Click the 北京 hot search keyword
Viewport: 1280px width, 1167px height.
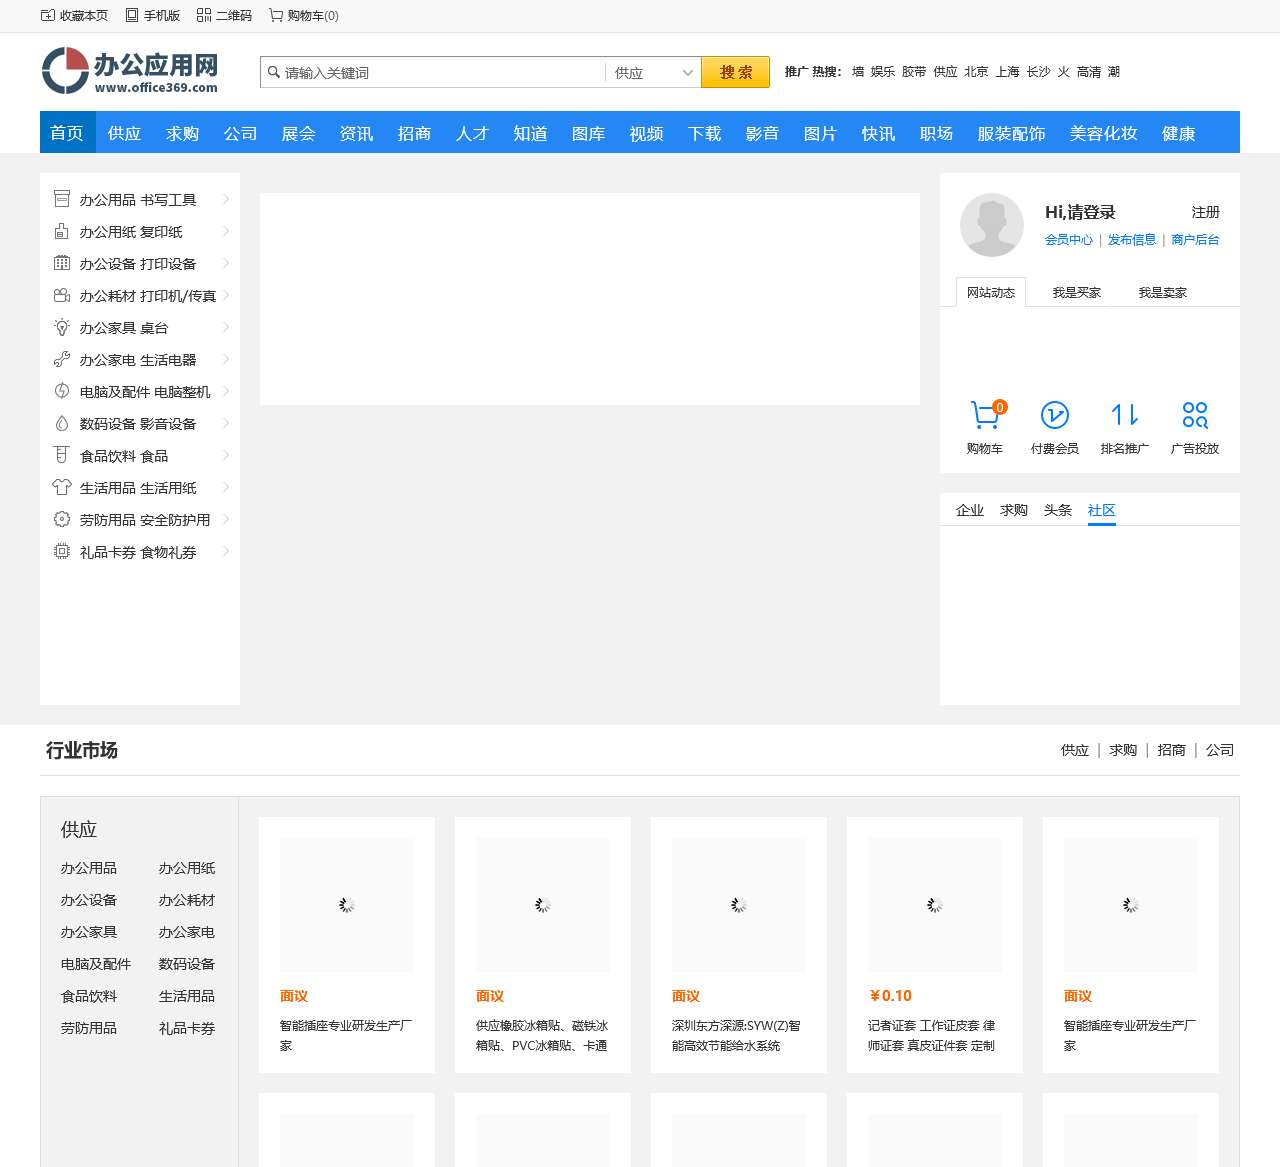[977, 72]
